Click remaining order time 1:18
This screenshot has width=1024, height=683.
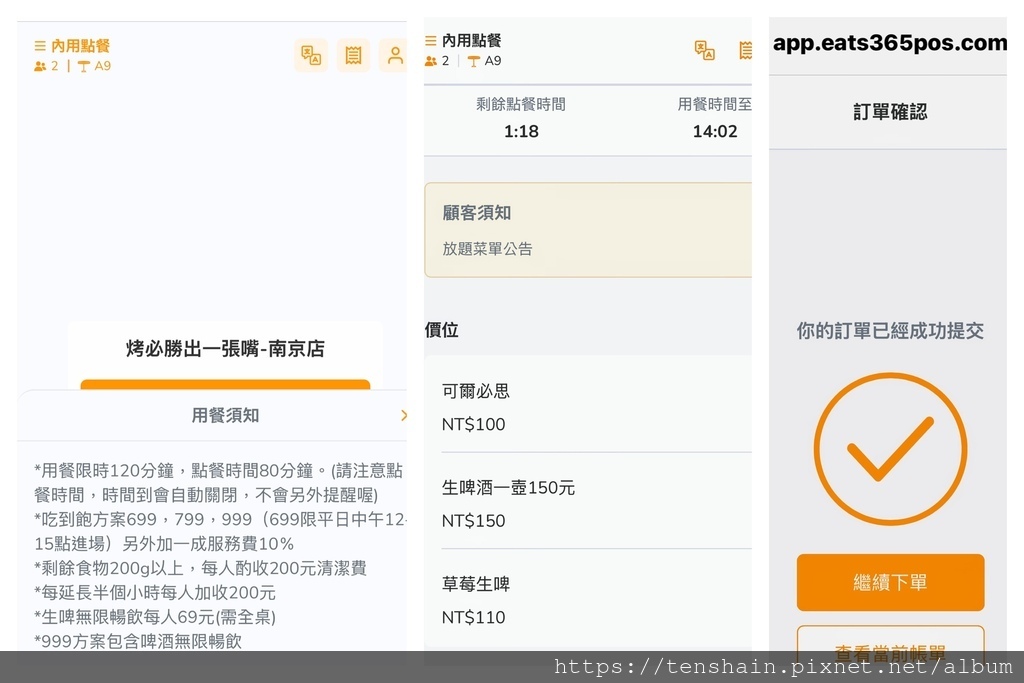coord(521,131)
